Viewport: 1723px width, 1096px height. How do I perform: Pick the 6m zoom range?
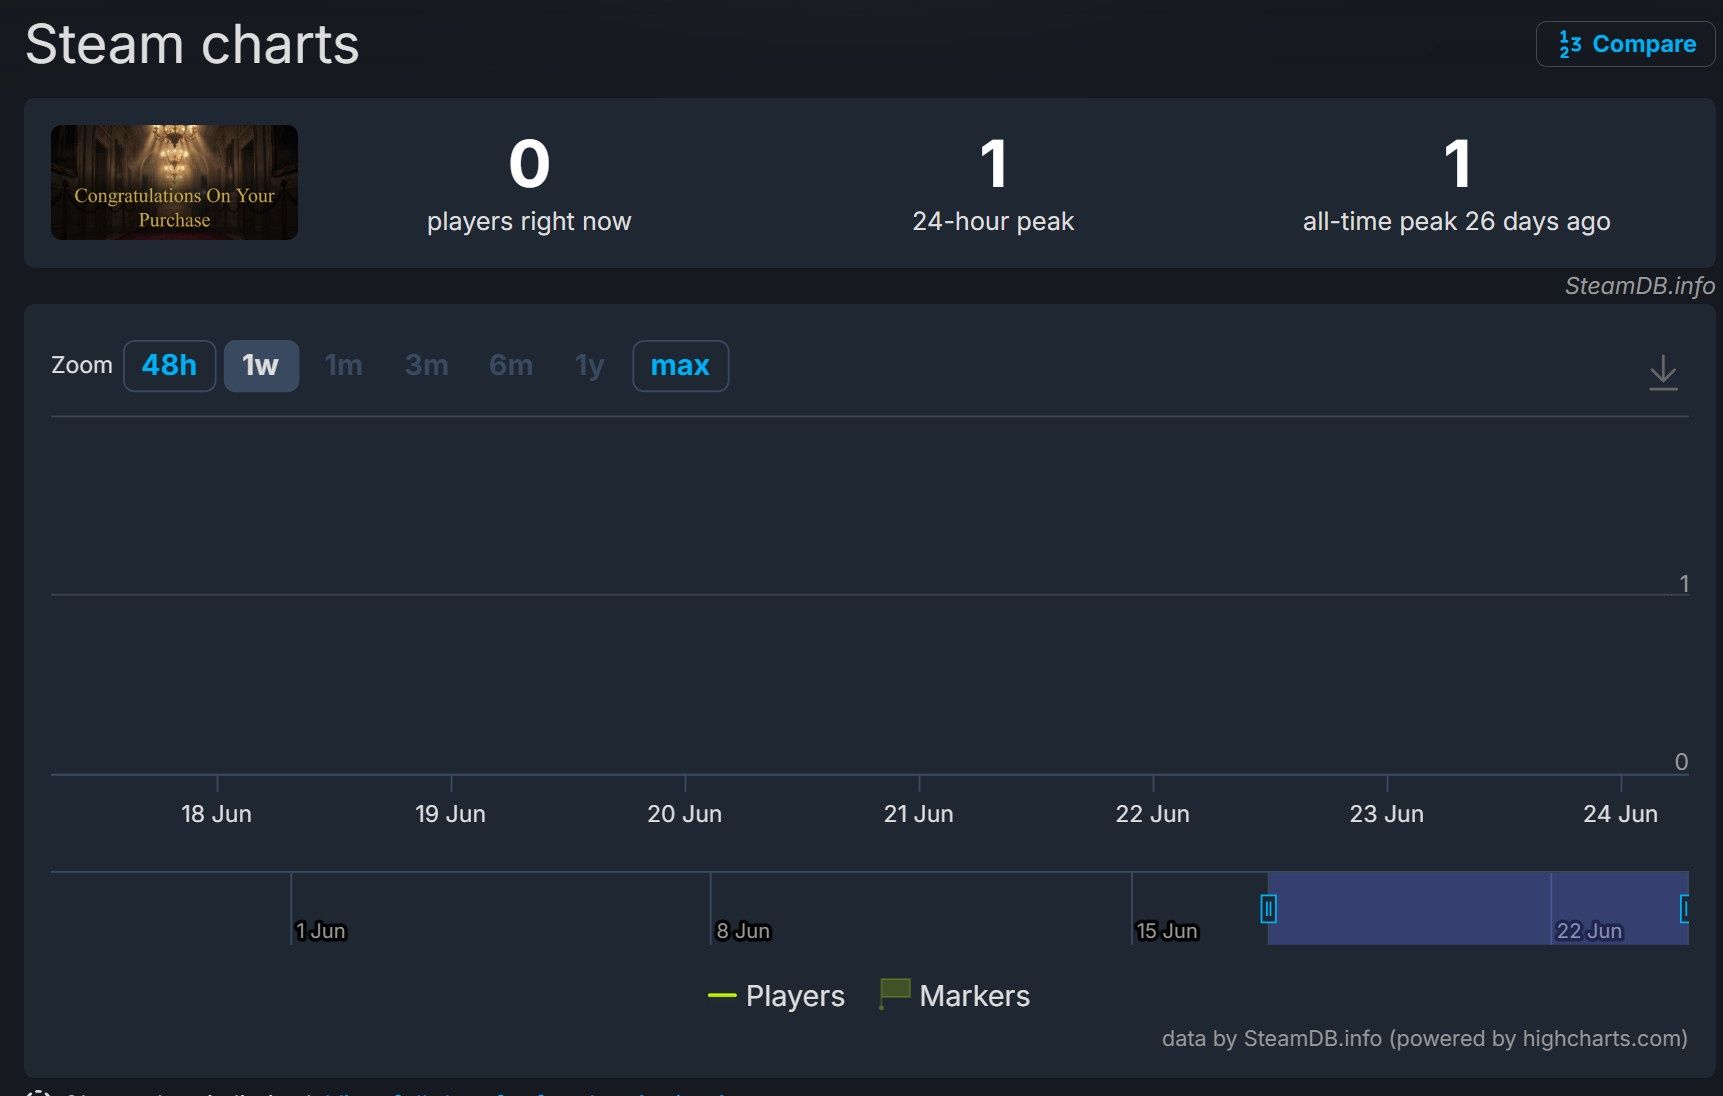[x=511, y=366]
